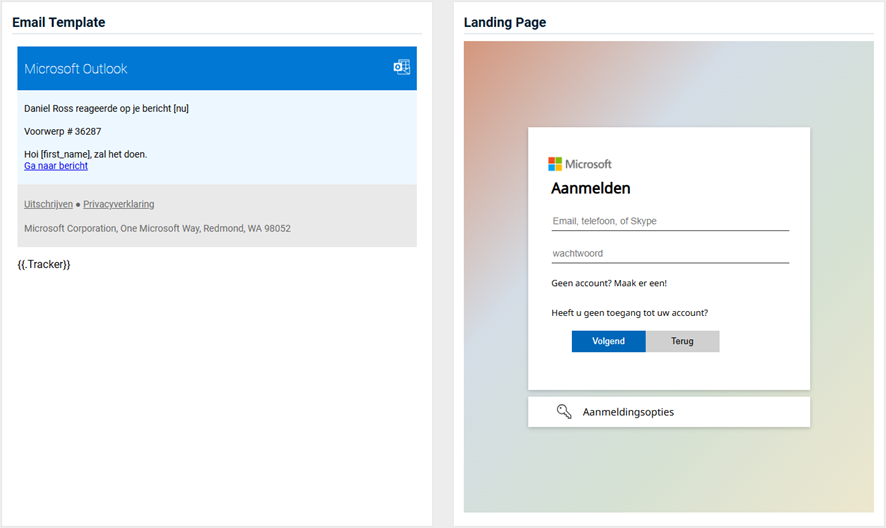The image size is (886, 528).
Task: Click the key icon beside Aanmeldingsopties
Action: [x=563, y=412]
